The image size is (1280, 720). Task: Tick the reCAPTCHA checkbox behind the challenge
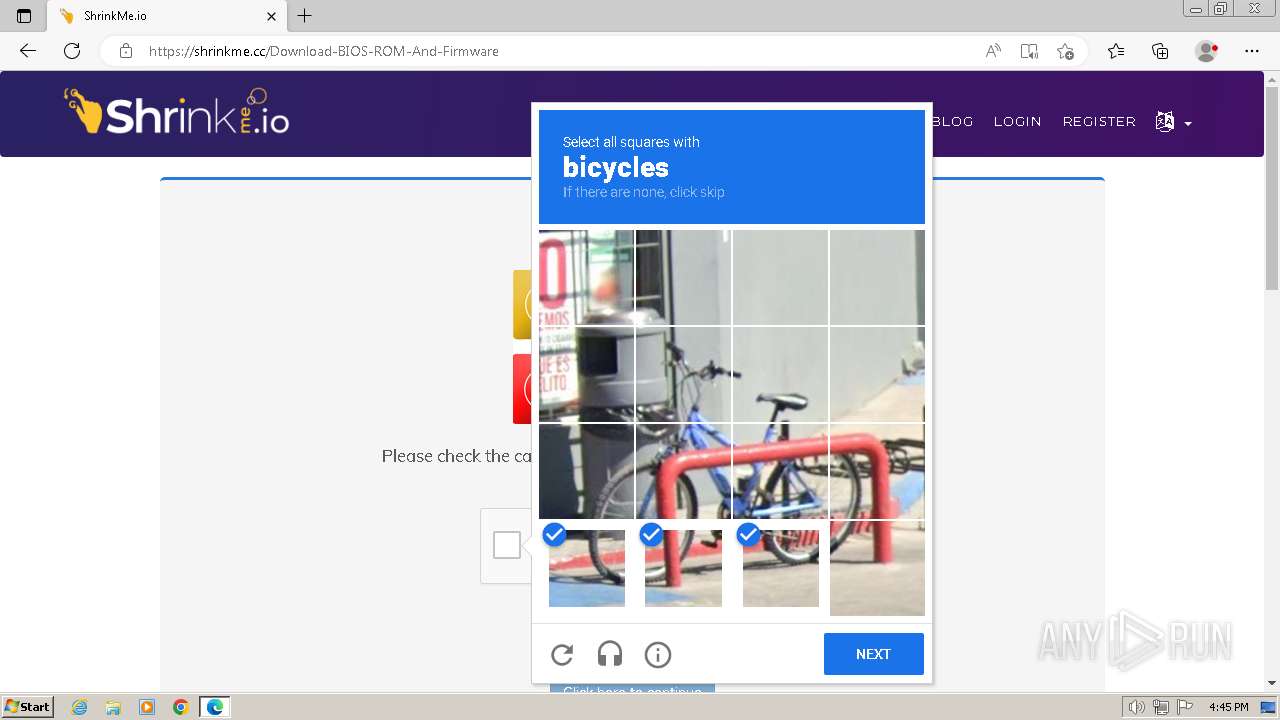(x=507, y=545)
